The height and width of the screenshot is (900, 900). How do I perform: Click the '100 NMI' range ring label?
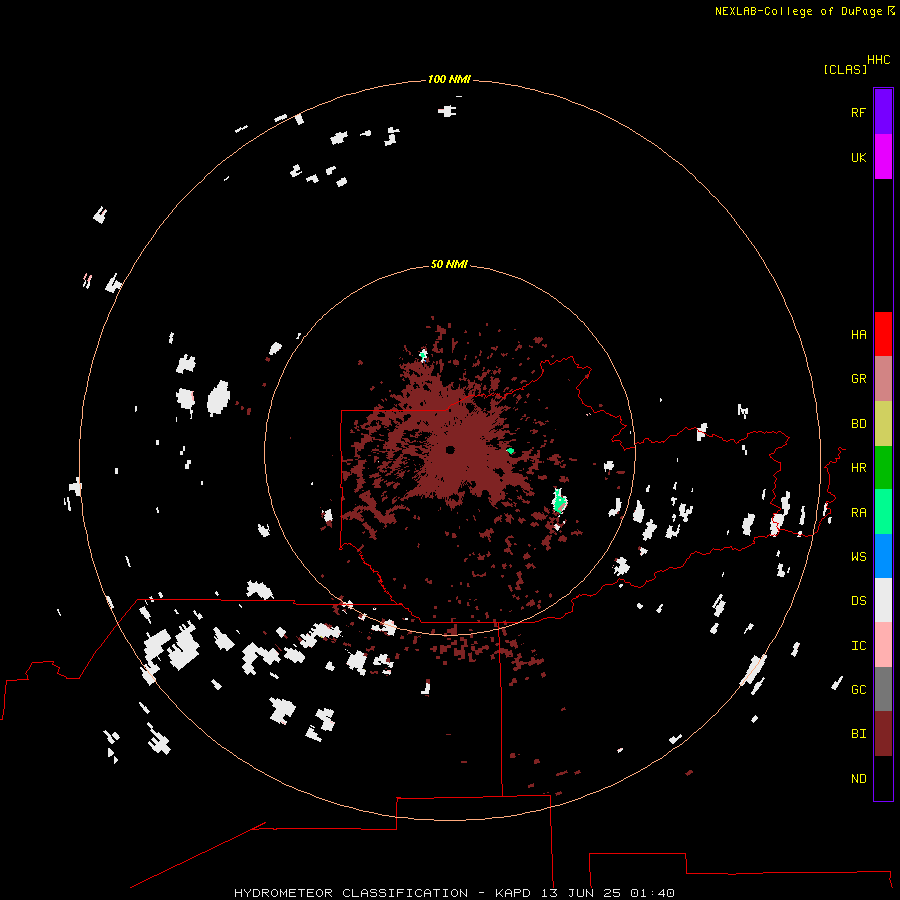click(449, 79)
